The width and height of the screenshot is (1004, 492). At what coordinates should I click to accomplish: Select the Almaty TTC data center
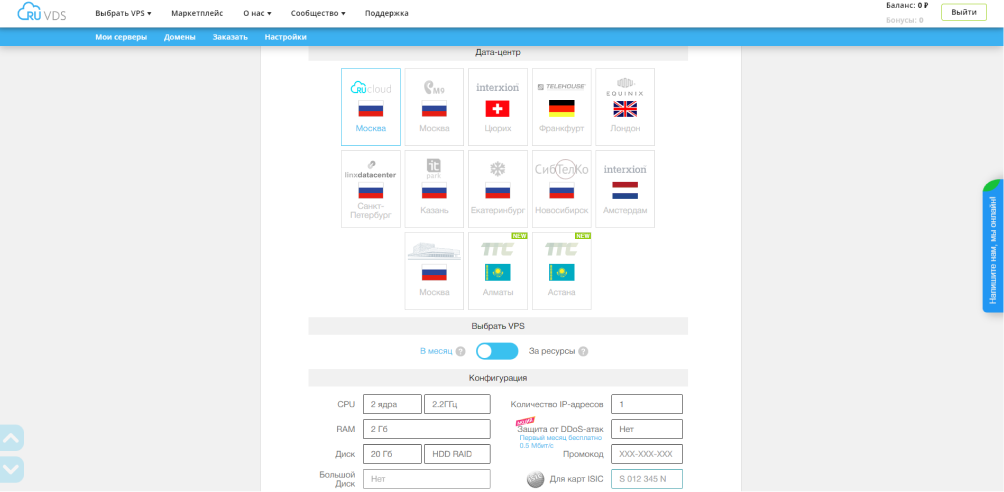[497, 271]
